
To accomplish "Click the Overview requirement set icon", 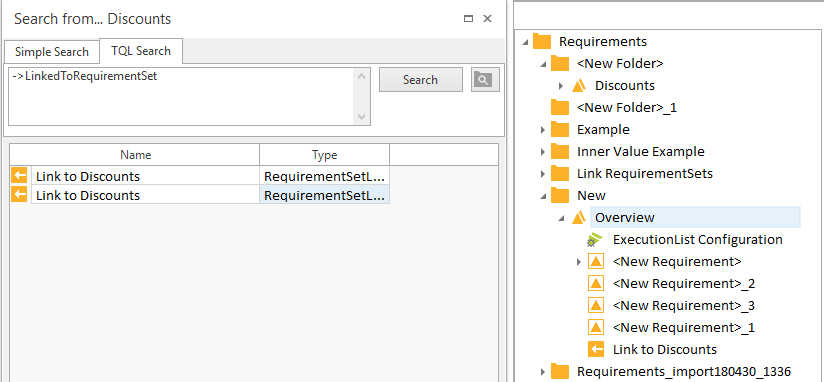I will [579, 217].
